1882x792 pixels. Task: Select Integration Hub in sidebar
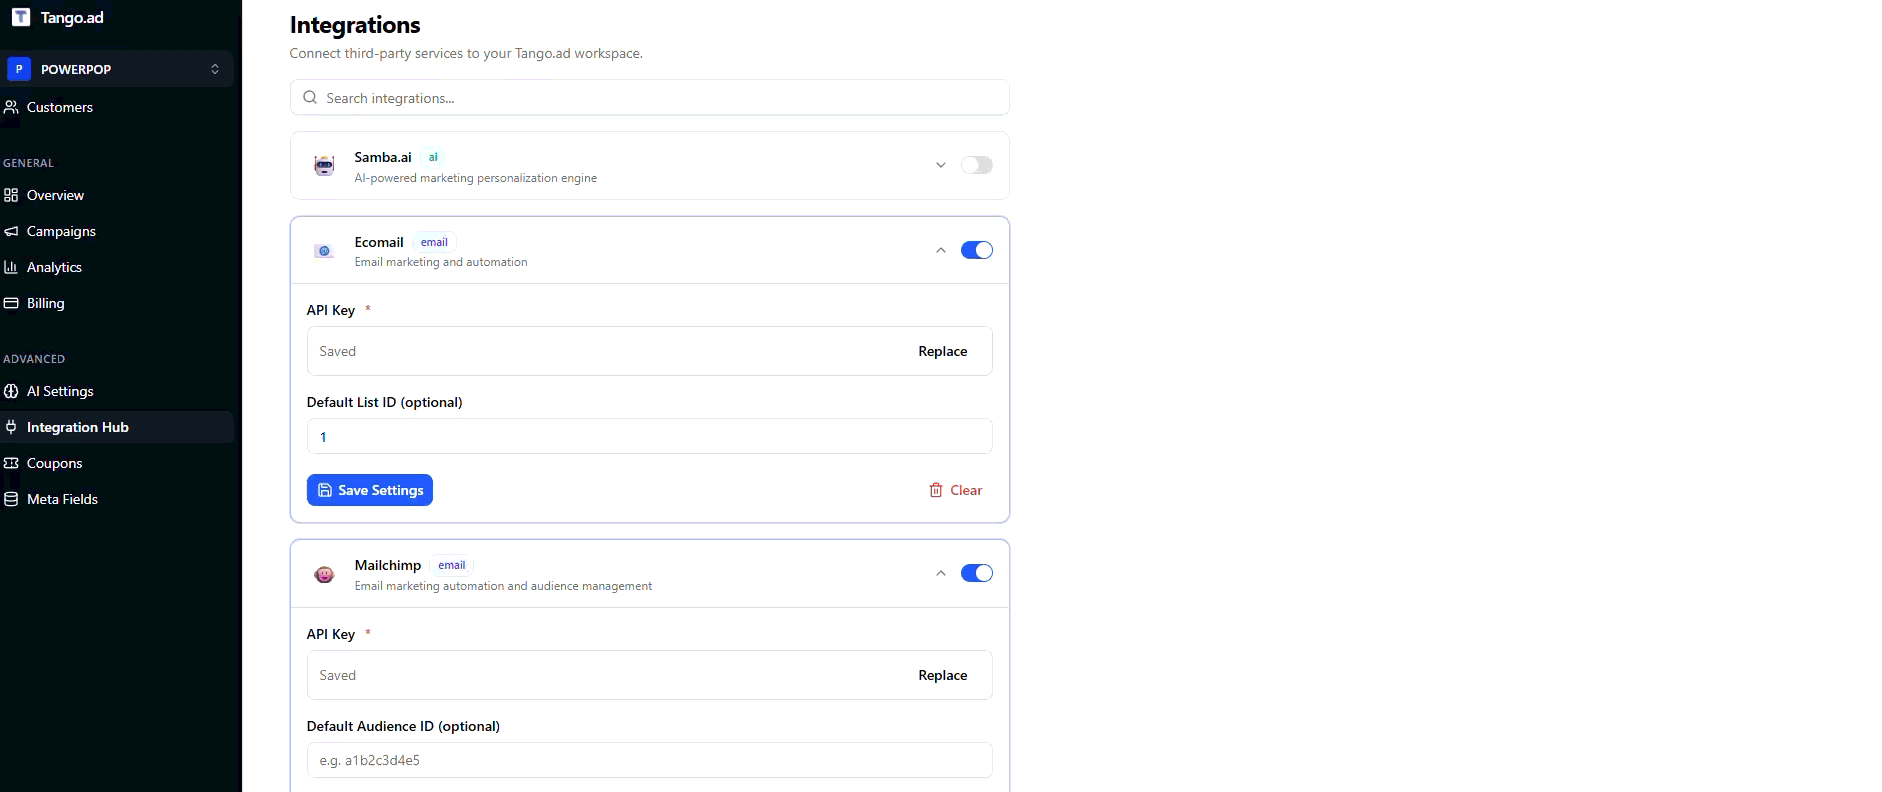pyautogui.click(x=117, y=427)
